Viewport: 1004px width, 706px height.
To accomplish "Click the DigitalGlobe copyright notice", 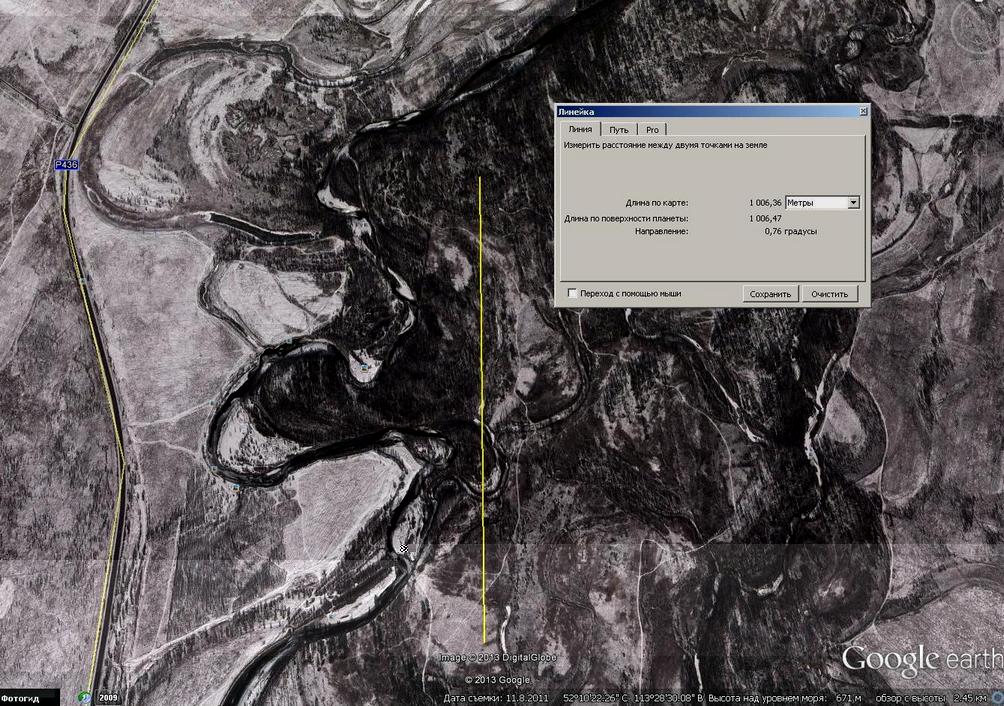I will coord(498,657).
